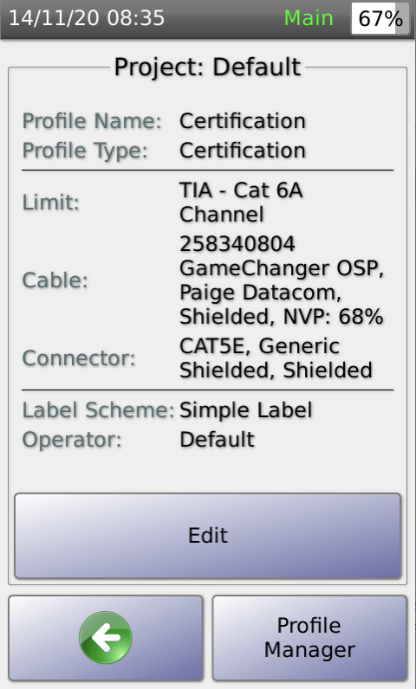The image size is (416, 689).
Task: Check the 67% battery indicator
Action: (x=380, y=18)
